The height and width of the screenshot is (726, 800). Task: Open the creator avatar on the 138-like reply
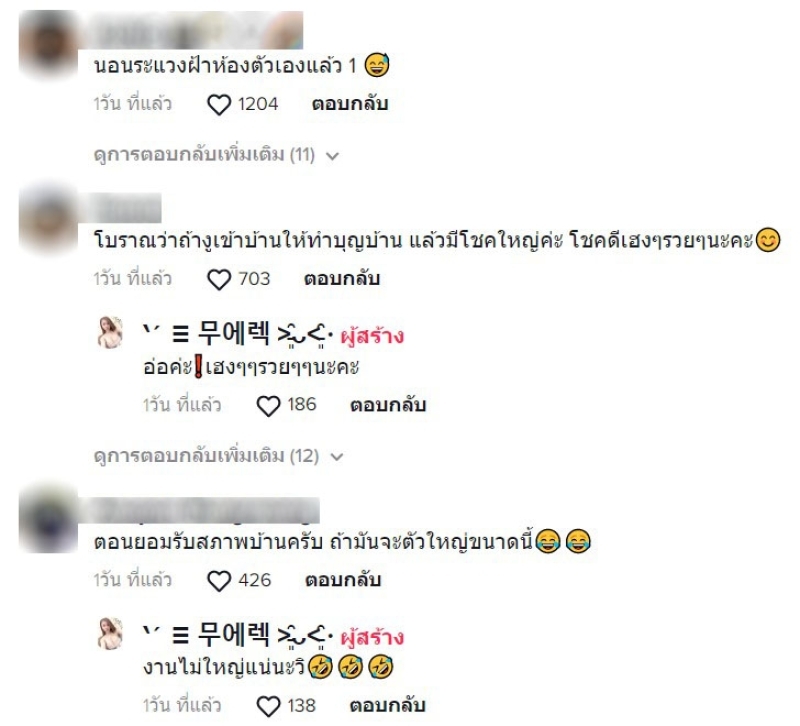coord(110,633)
